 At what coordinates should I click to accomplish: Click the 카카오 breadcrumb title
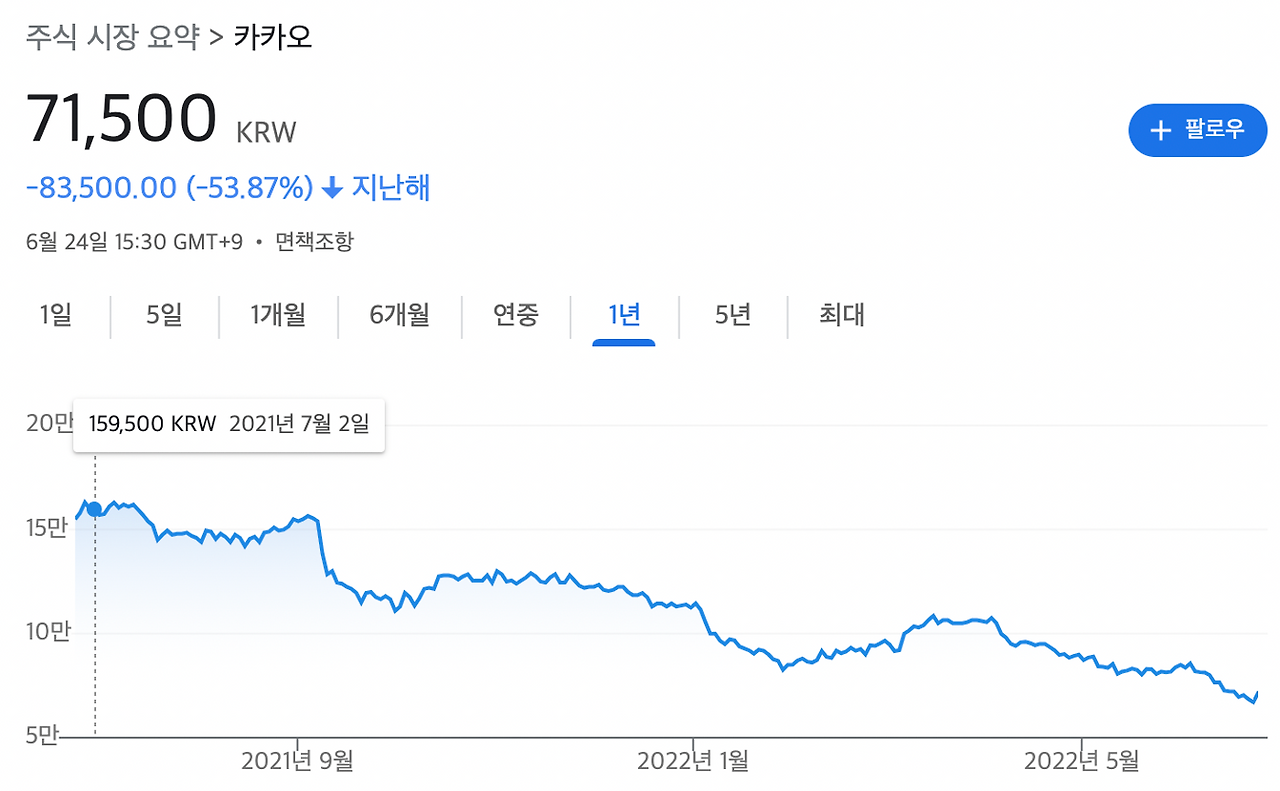(x=273, y=38)
